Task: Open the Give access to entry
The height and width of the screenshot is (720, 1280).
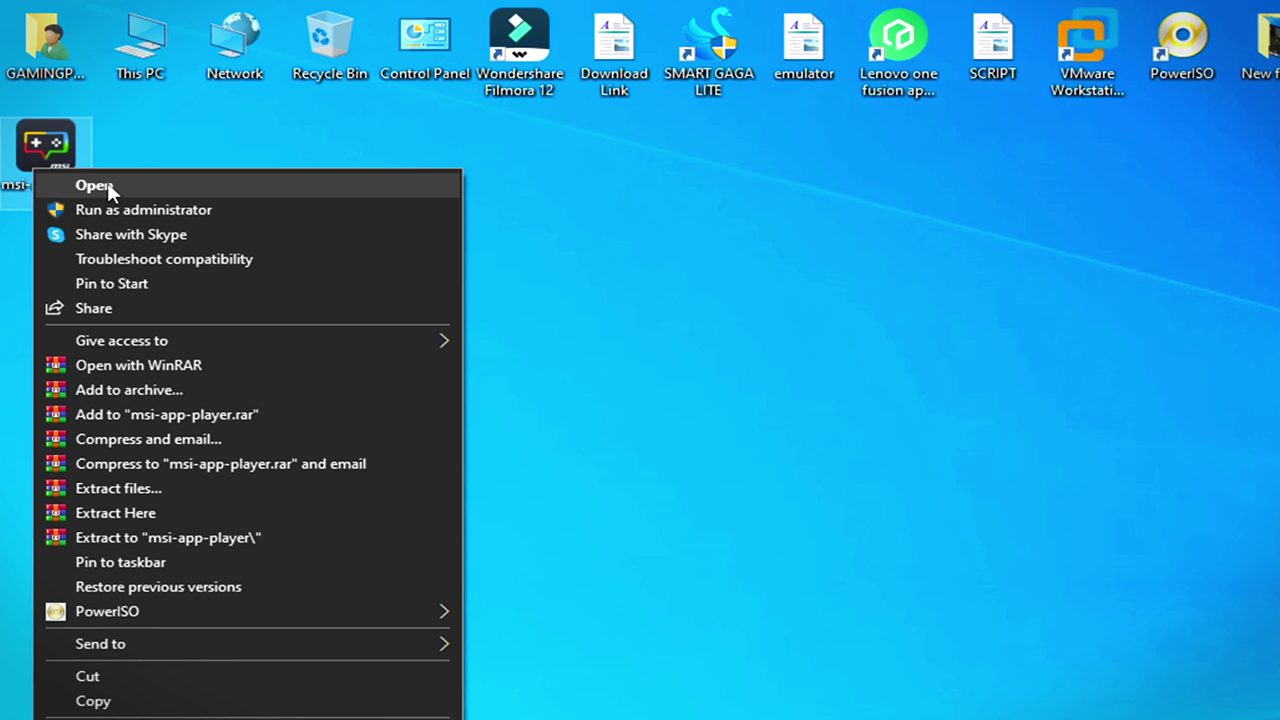Action: (248, 341)
